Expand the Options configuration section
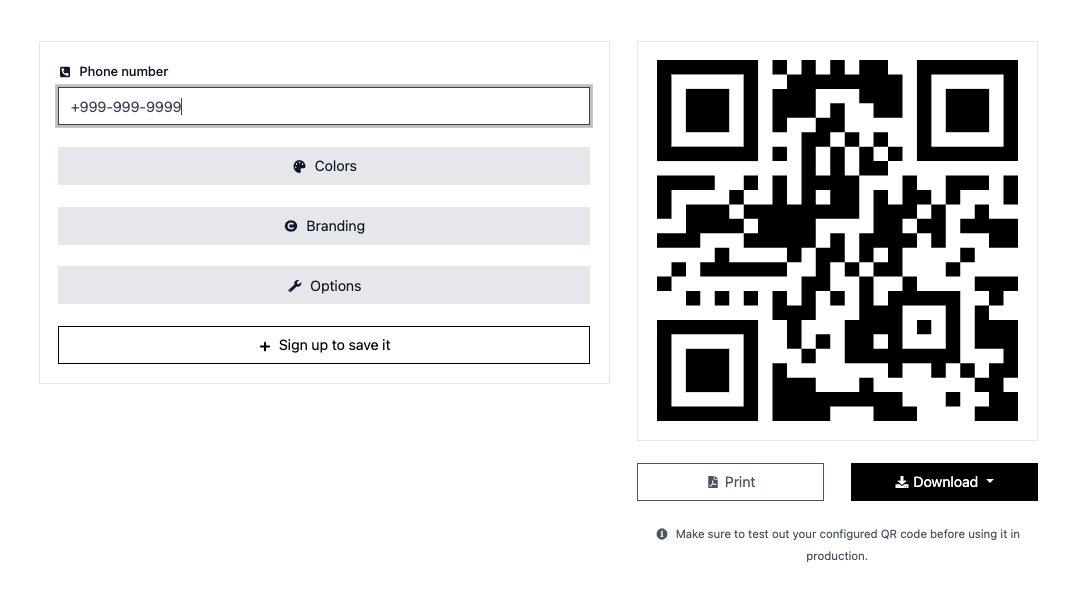The width and height of the screenshot is (1076, 598). (x=324, y=285)
